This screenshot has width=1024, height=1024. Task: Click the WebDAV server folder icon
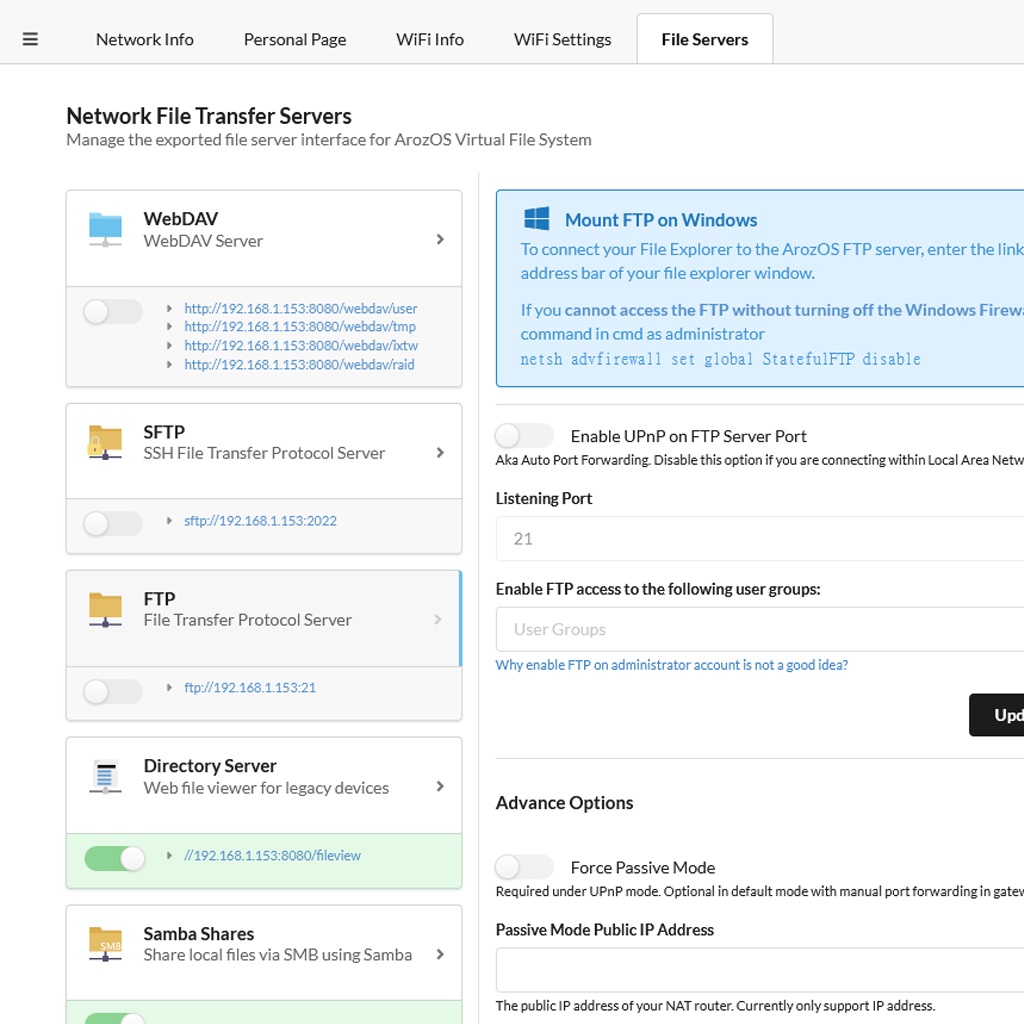pos(105,229)
